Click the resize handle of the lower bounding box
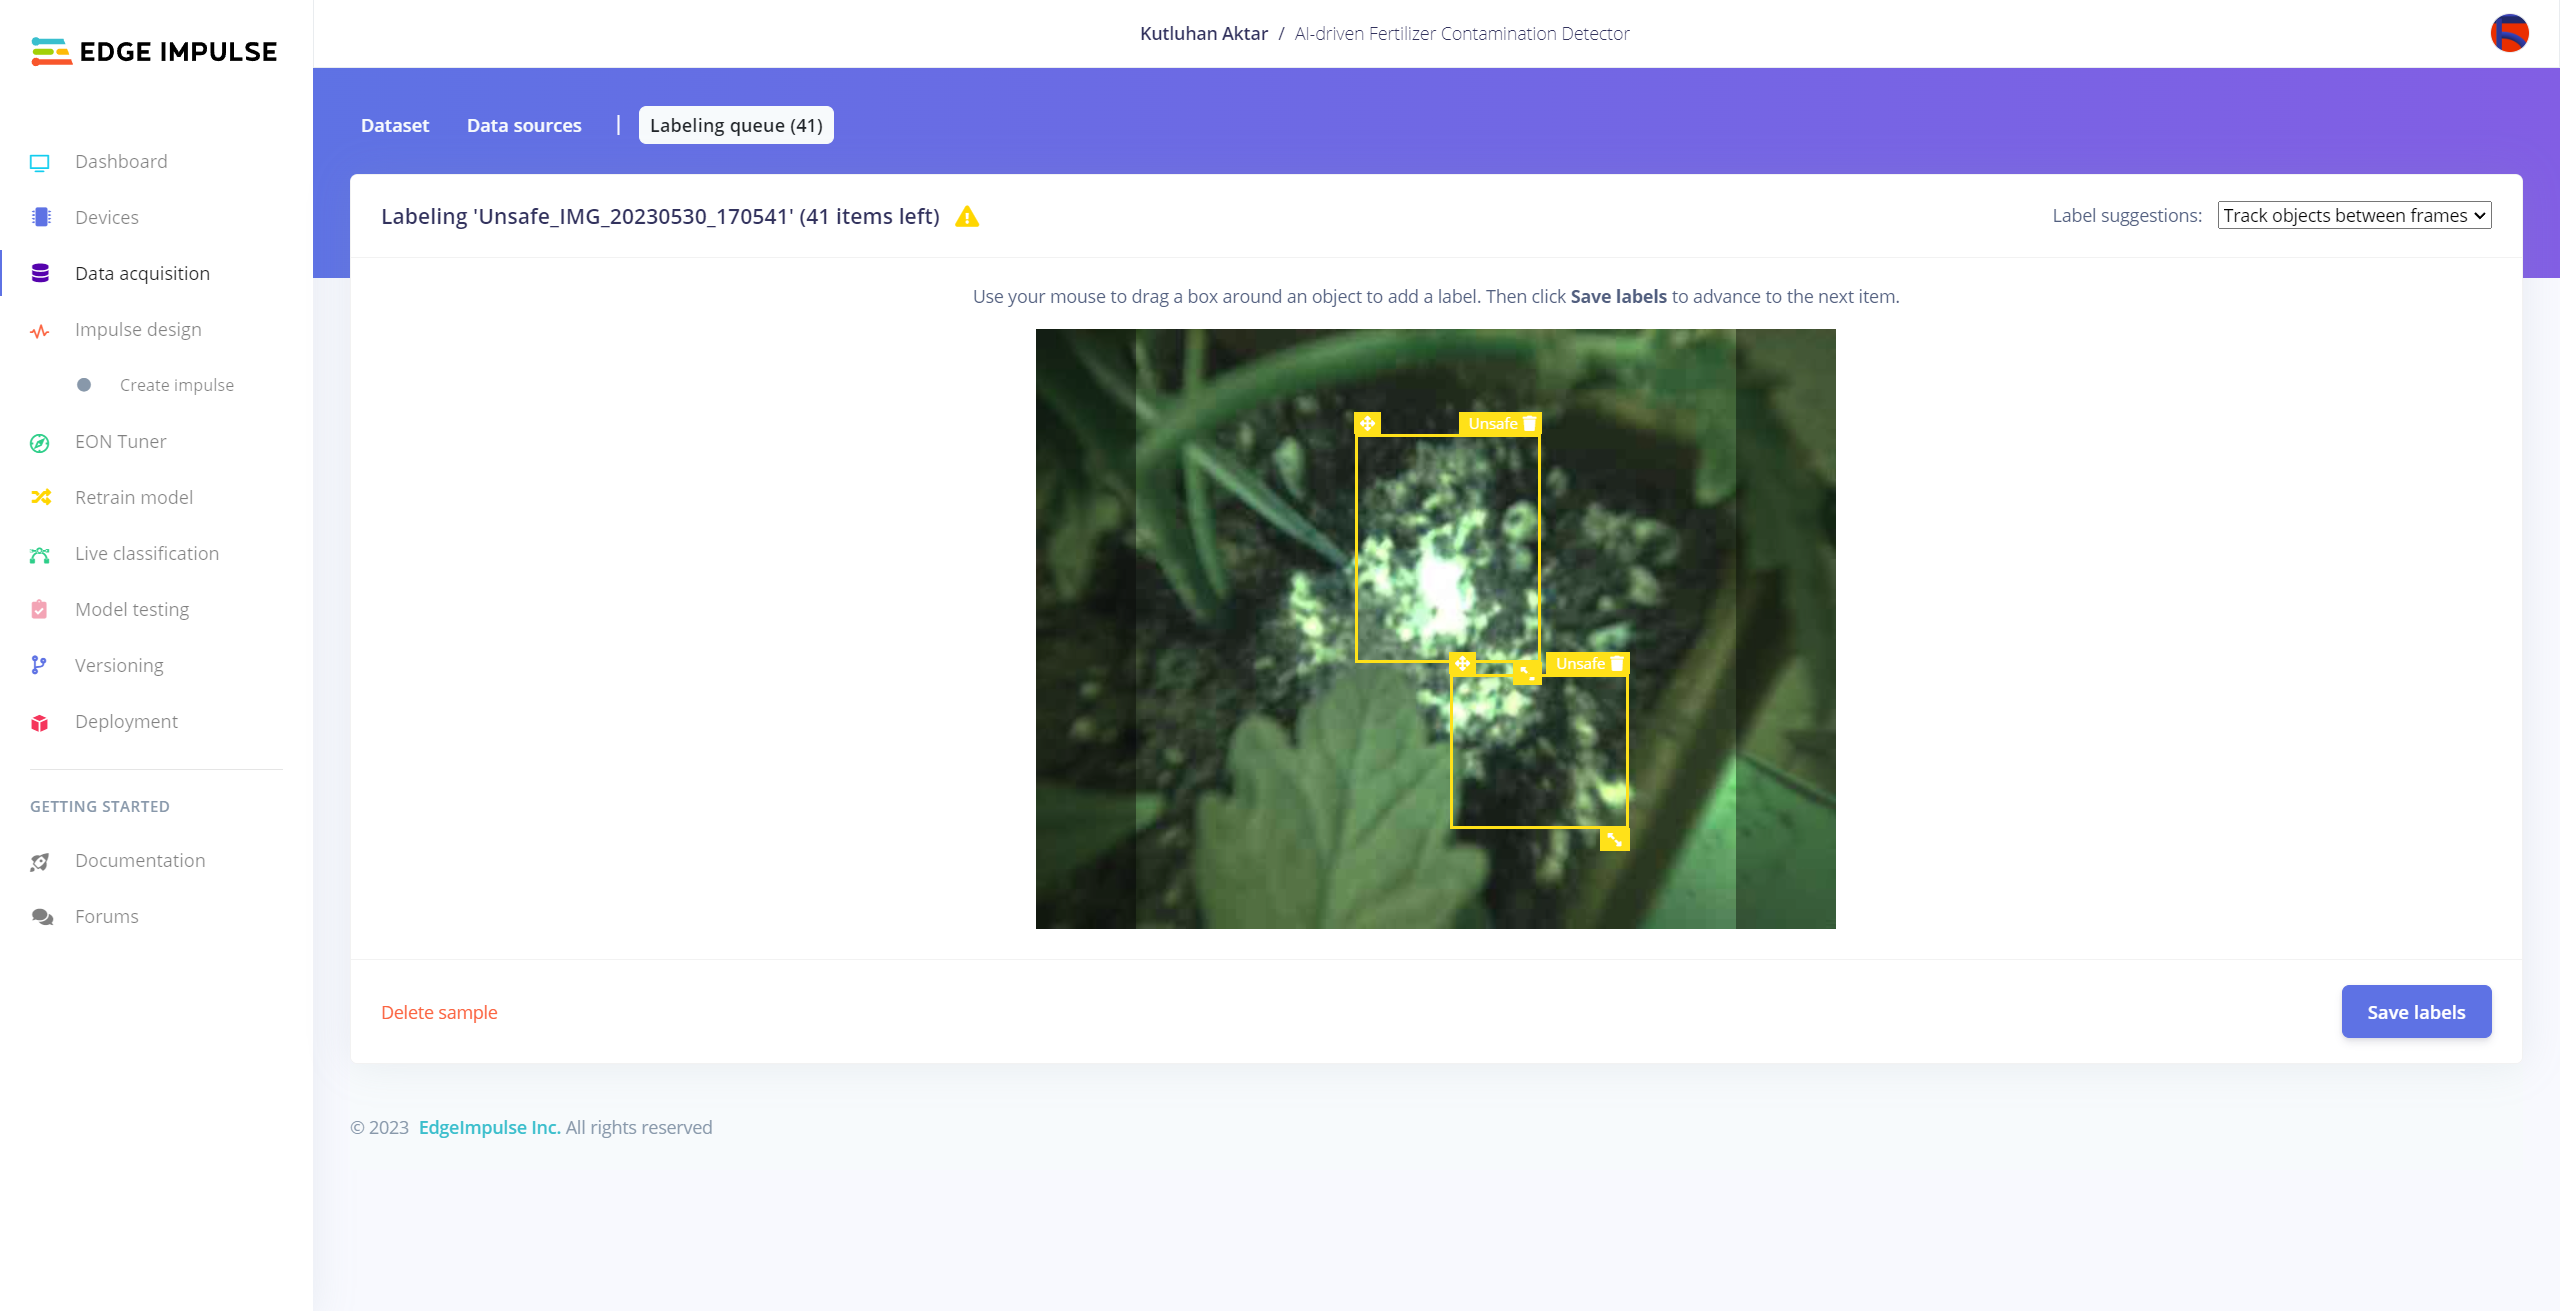Screen dimensions: 2560x1311 tap(1614, 840)
